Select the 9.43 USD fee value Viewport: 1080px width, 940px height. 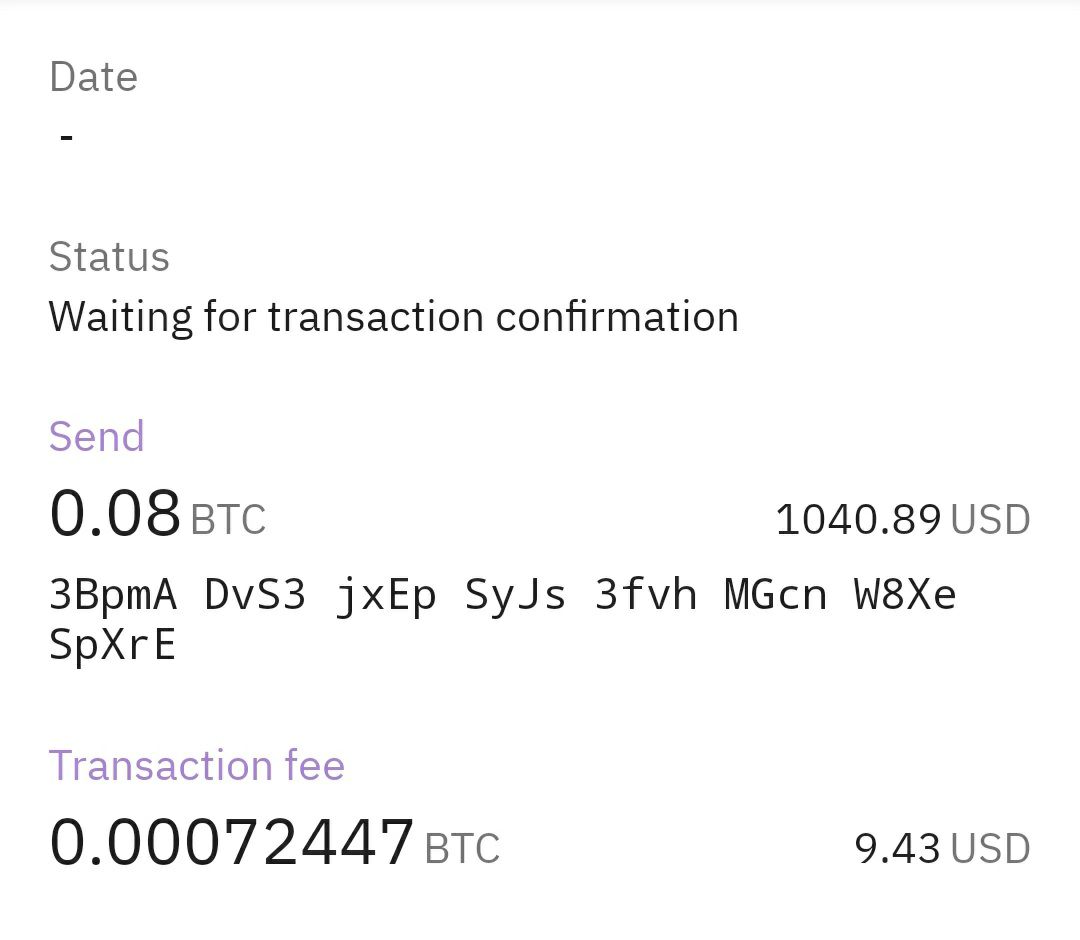click(x=942, y=849)
